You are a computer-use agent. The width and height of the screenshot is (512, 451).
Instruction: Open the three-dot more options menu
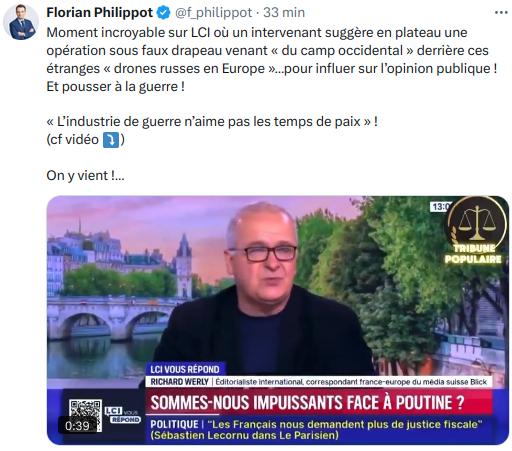tap(501, 13)
